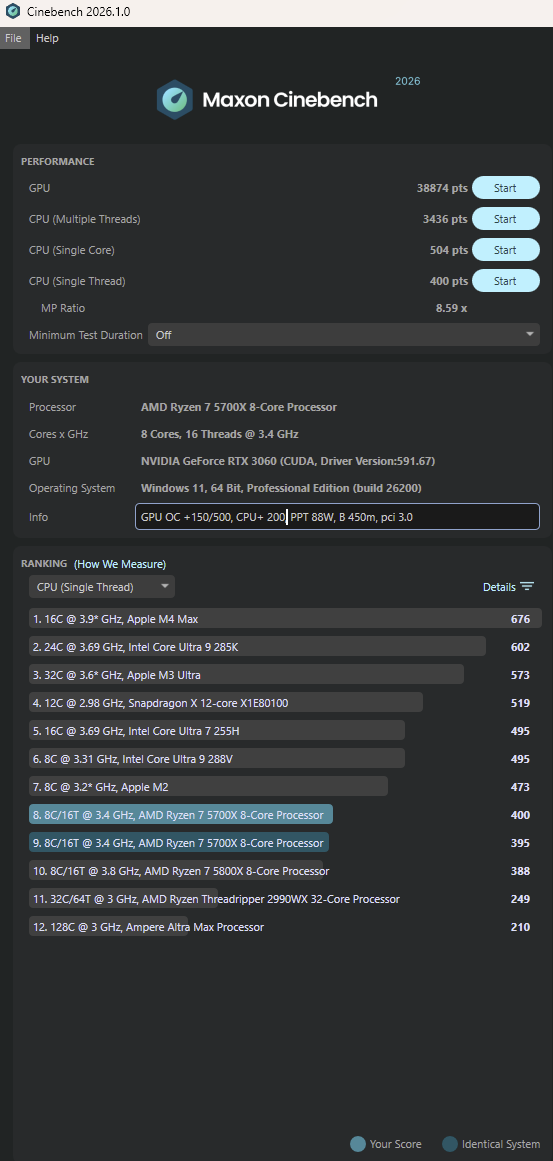This screenshot has width=553, height=1161.
Task: Click the Your Score legend dot
Action: (x=358, y=1144)
